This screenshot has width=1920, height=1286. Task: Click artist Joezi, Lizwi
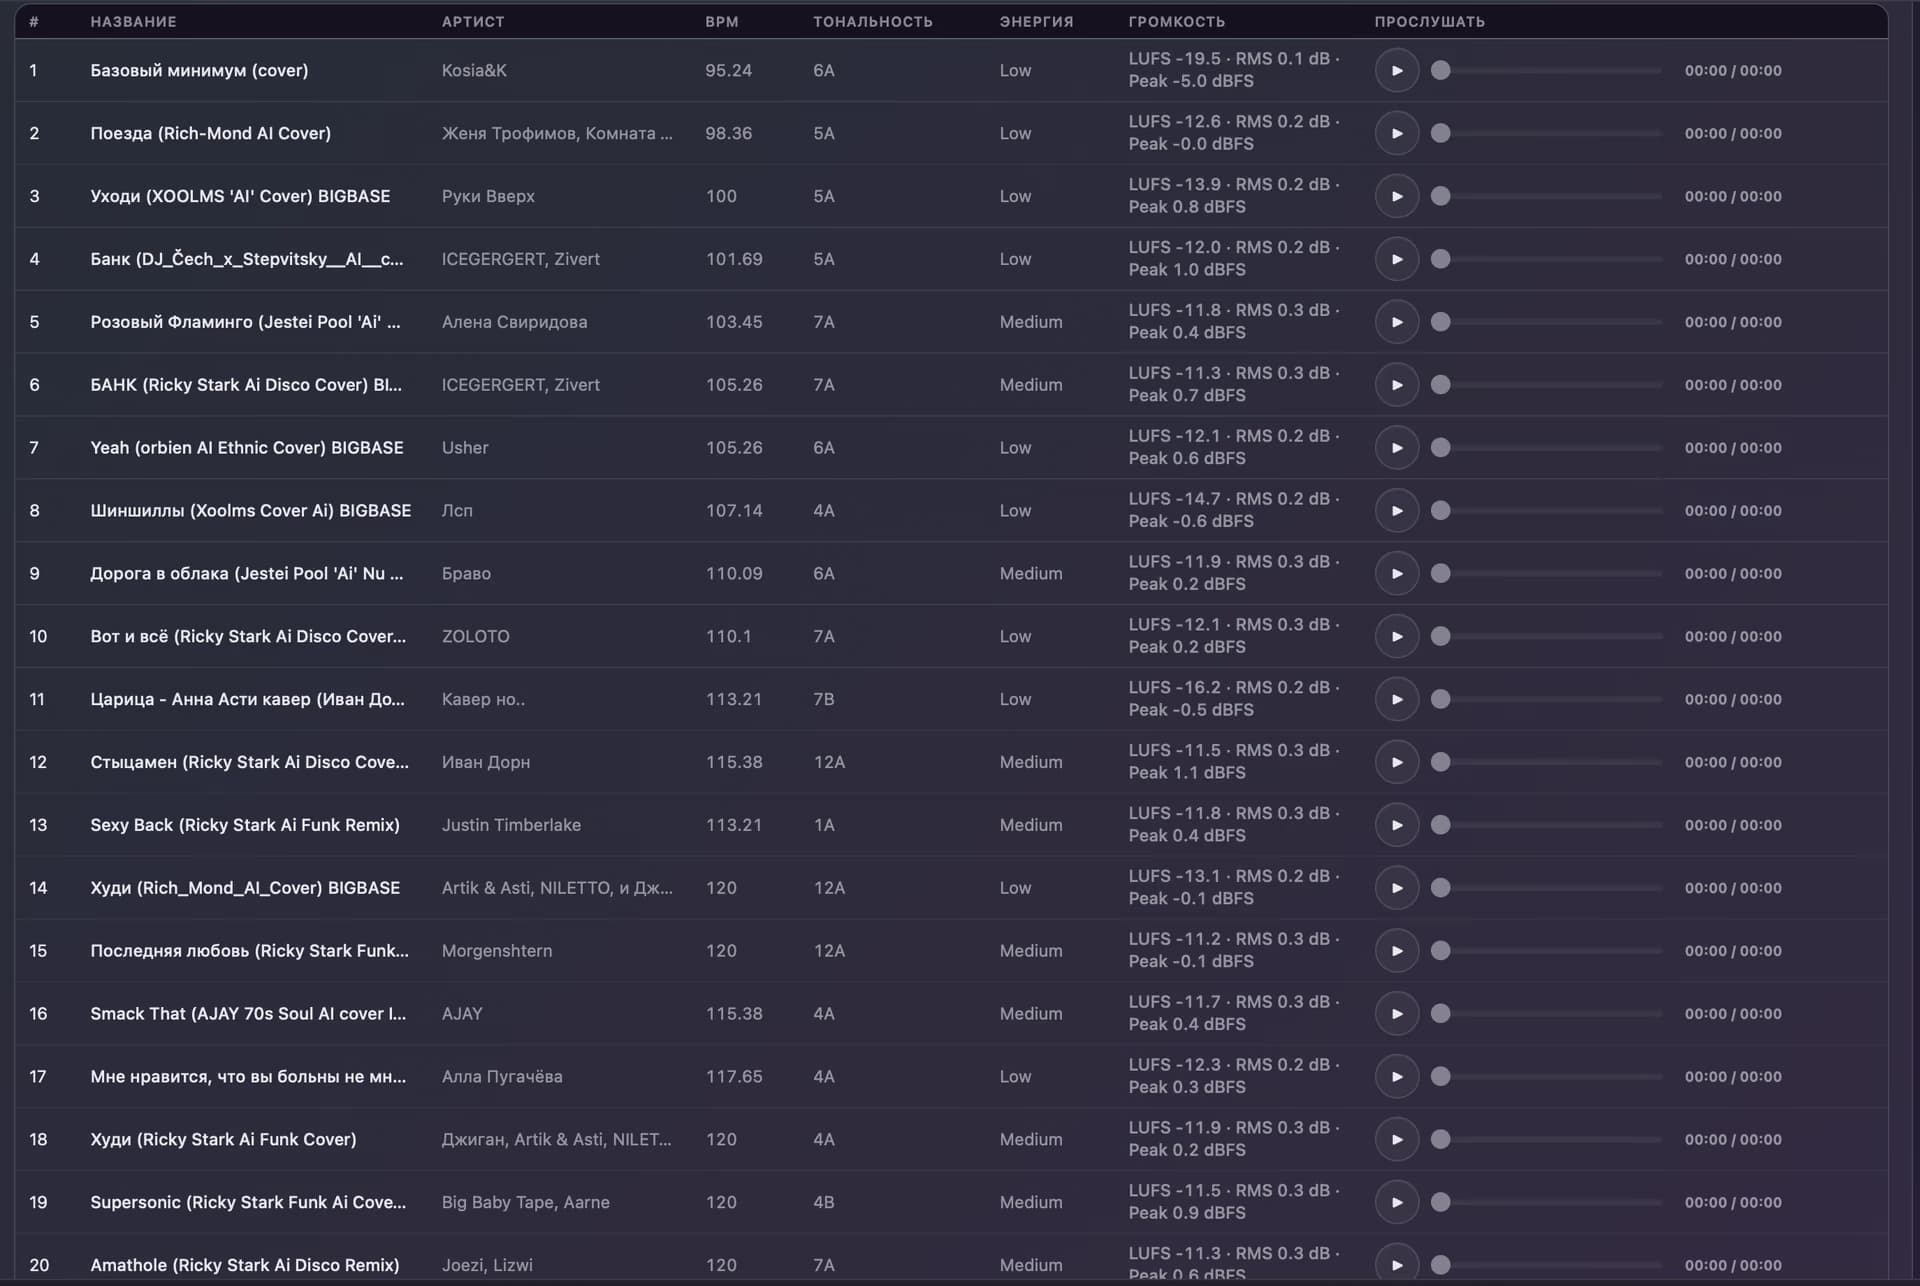click(x=487, y=1265)
